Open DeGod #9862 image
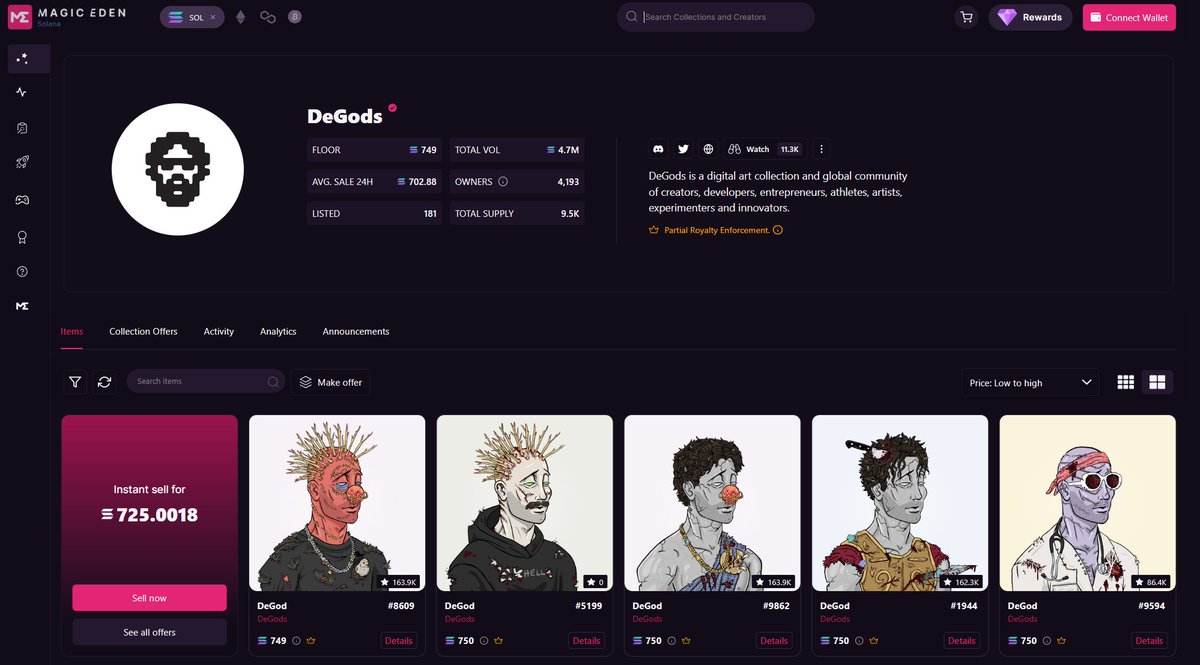1200x665 pixels. [712, 503]
